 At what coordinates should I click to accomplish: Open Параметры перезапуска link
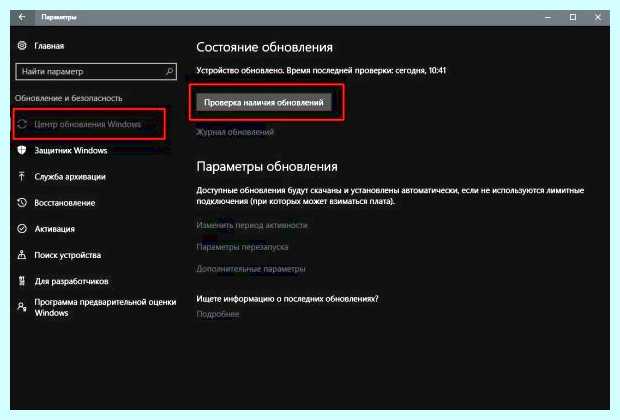[242, 247]
